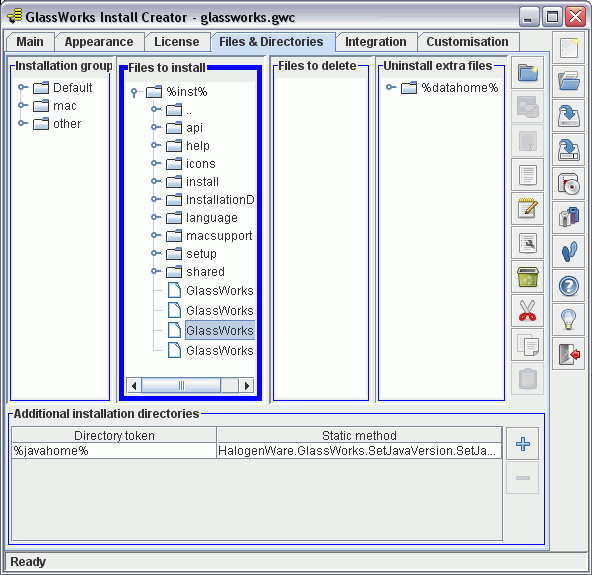Image resolution: width=592 pixels, height=575 pixels.
Task: Click the document with wrench properties icon
Action: pos(527,243)
